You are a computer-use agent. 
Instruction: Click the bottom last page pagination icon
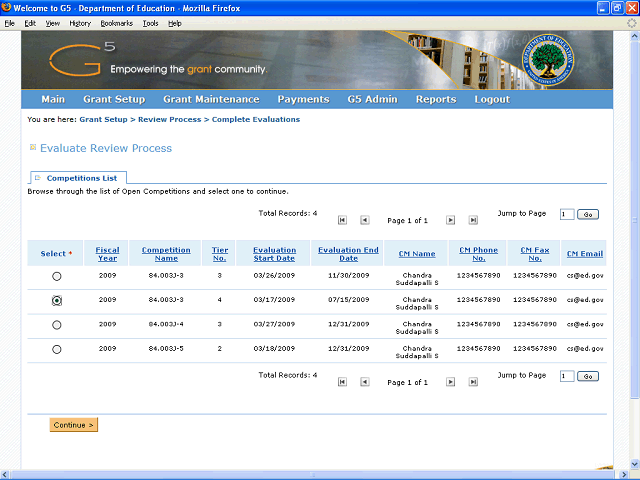click(x=473, y=381)
